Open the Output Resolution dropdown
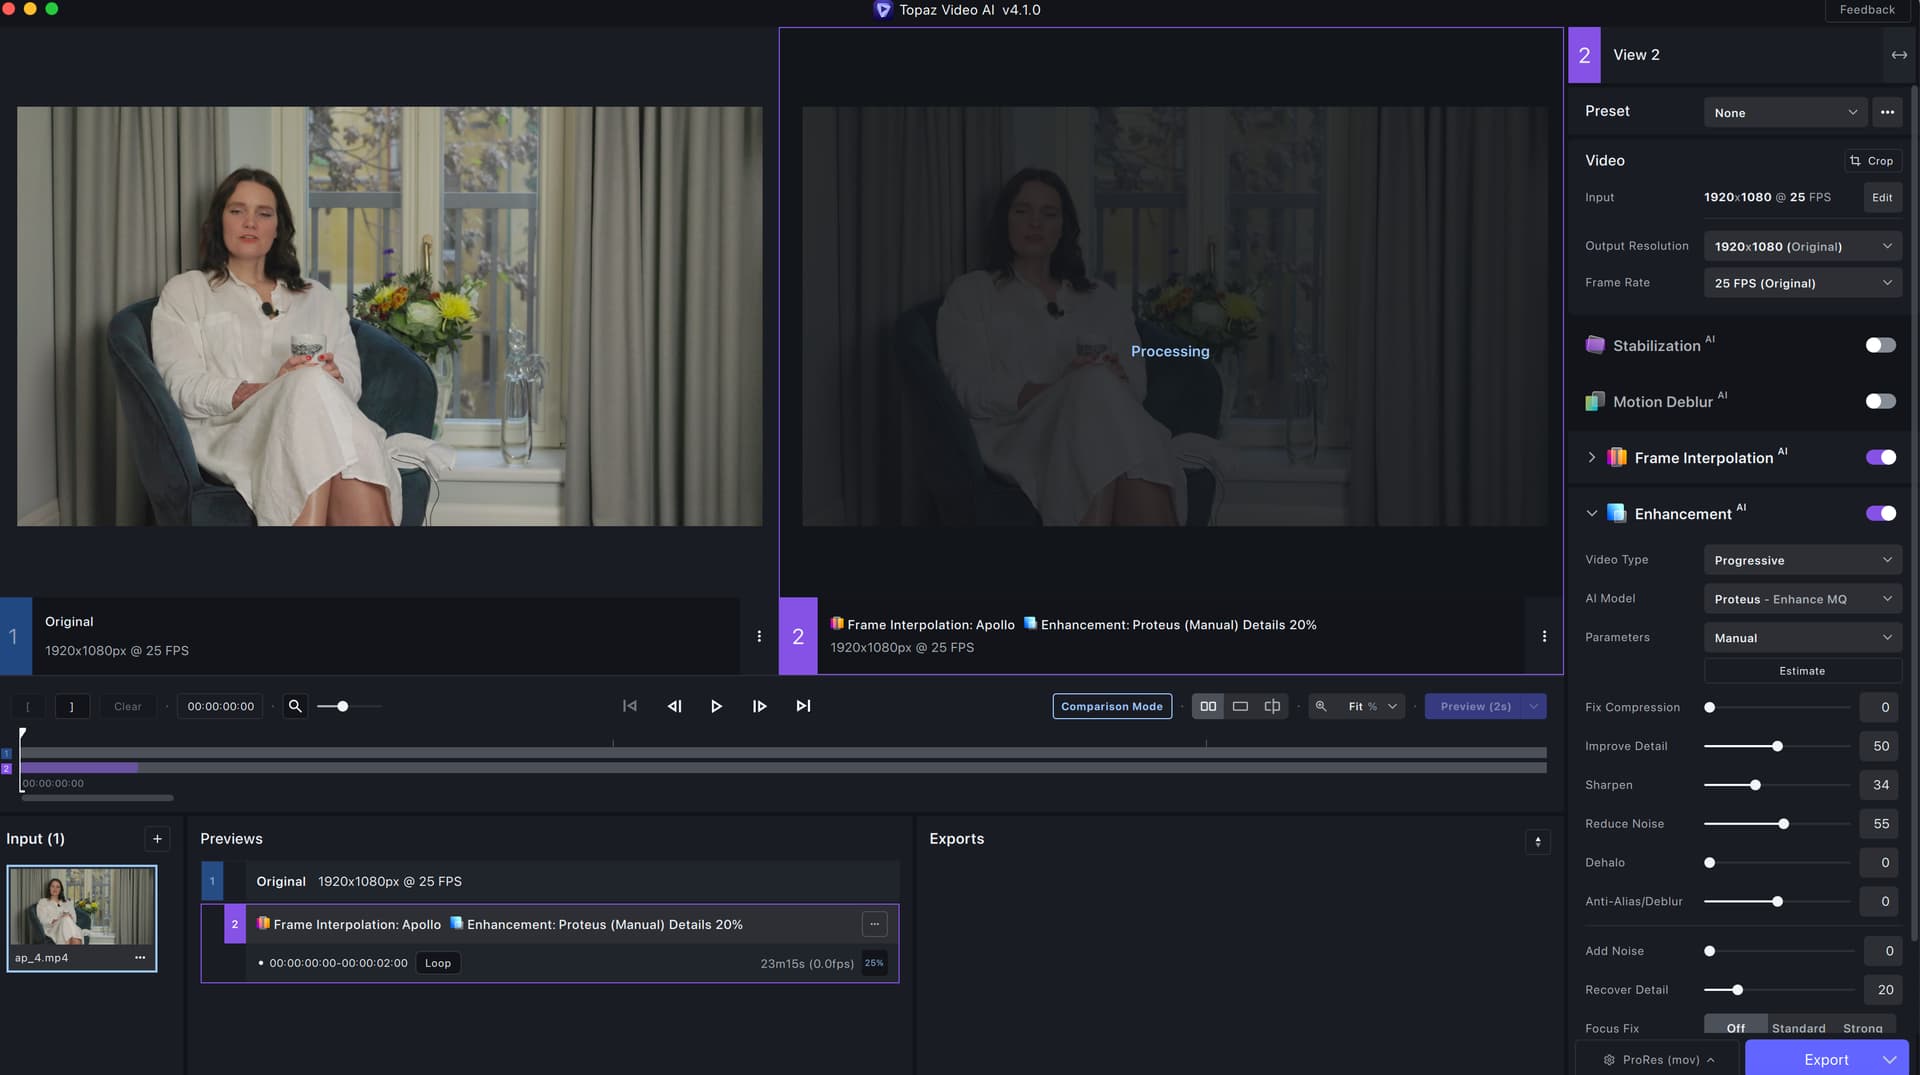Image resolution: width=1920 pixels, height=1075 pixels. [x=1802, y=246]
